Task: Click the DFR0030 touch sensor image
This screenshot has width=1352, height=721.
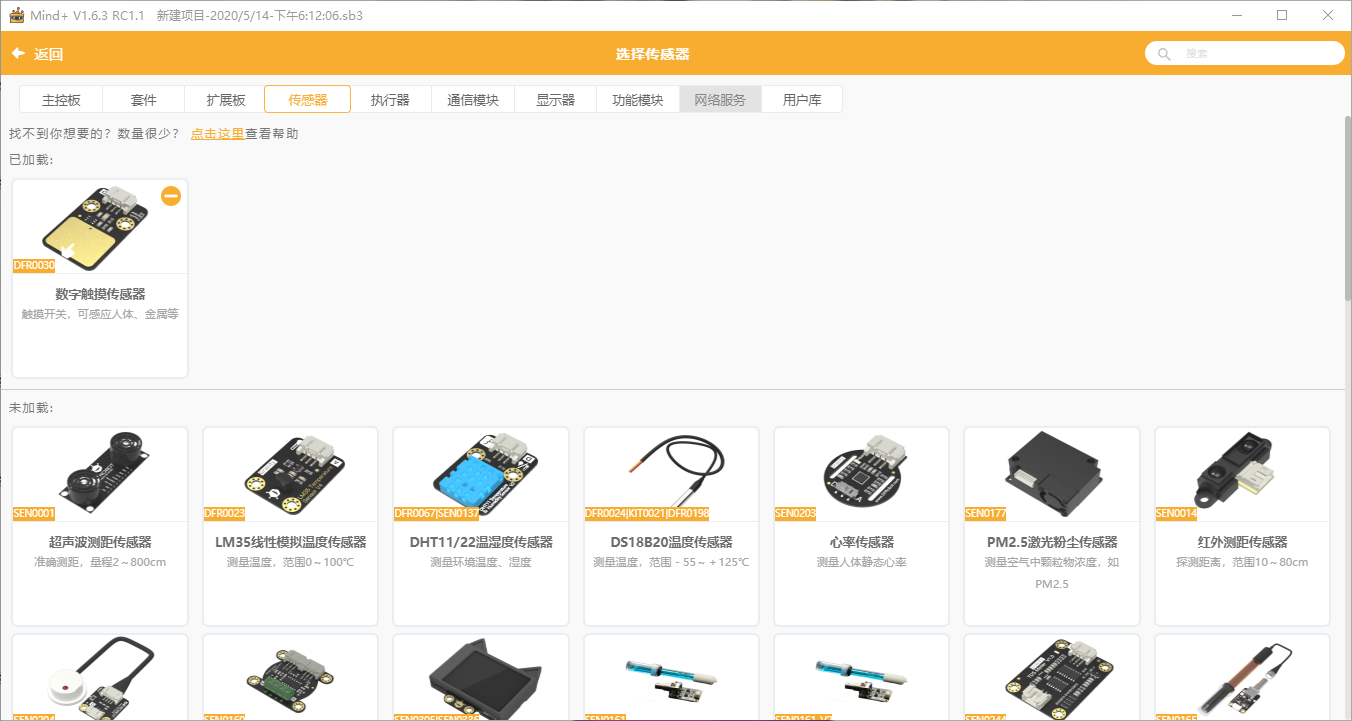Action: click(x=100, y=226)
